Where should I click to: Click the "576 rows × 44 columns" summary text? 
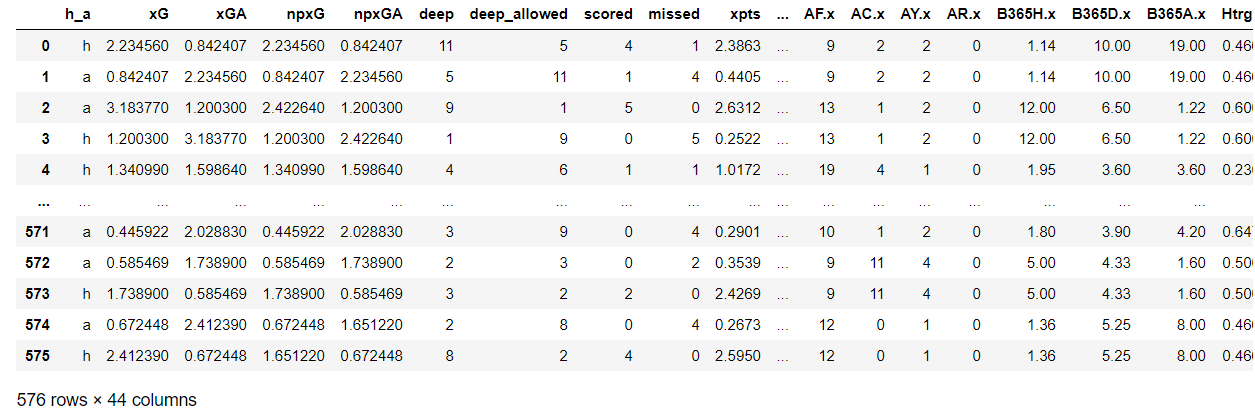[107, 400]
